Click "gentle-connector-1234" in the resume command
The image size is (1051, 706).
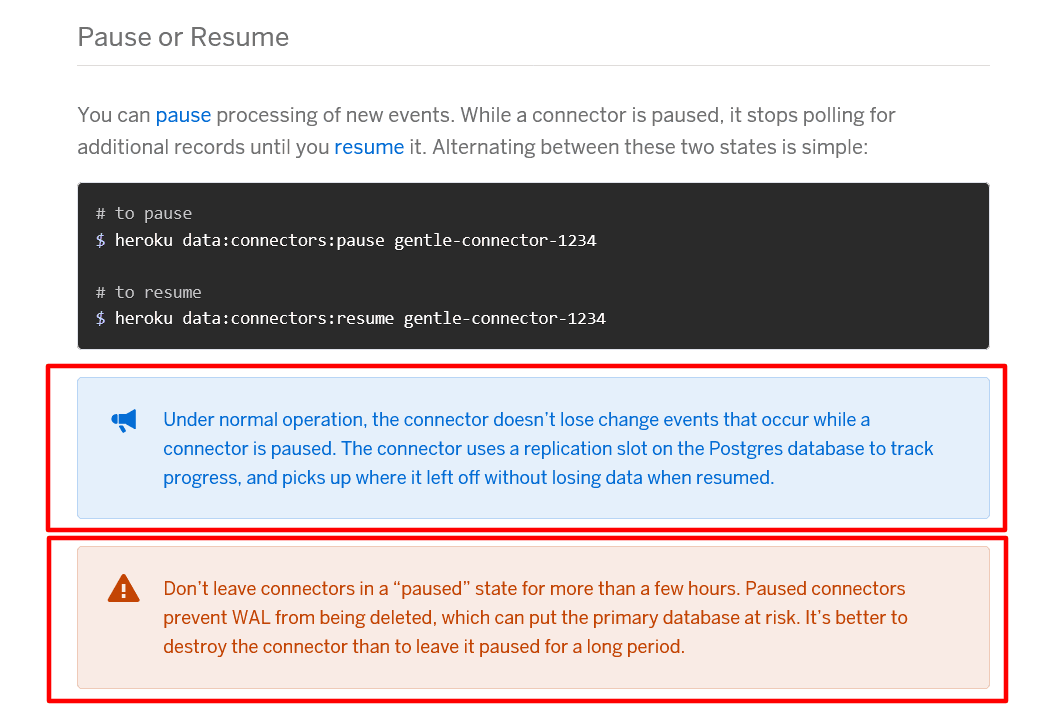tap(505, 318)
